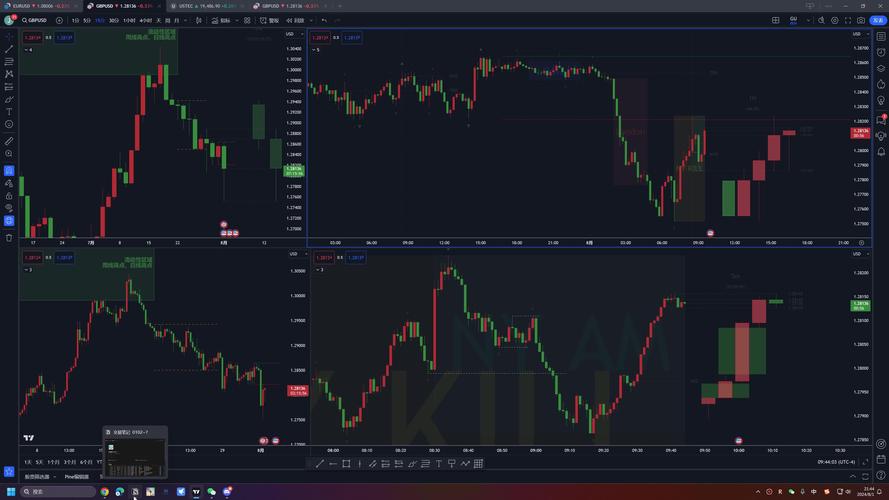Open the bar replay button
The image size is (889, 500).
pos(295,20)
